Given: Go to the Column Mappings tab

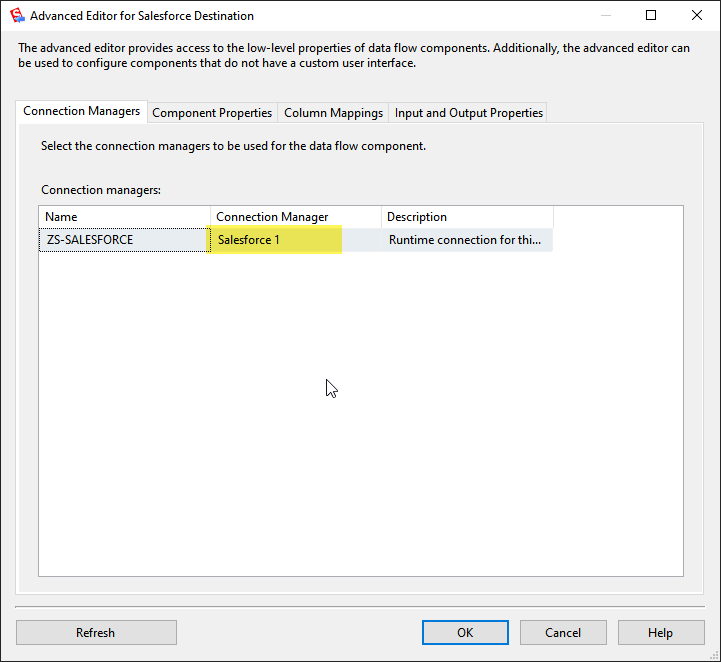Looking at the screenshot, I should click(333, 113).
